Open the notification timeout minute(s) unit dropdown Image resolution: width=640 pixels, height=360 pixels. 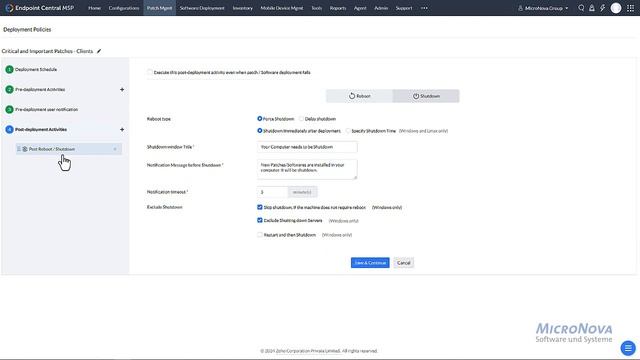(302, 192)
